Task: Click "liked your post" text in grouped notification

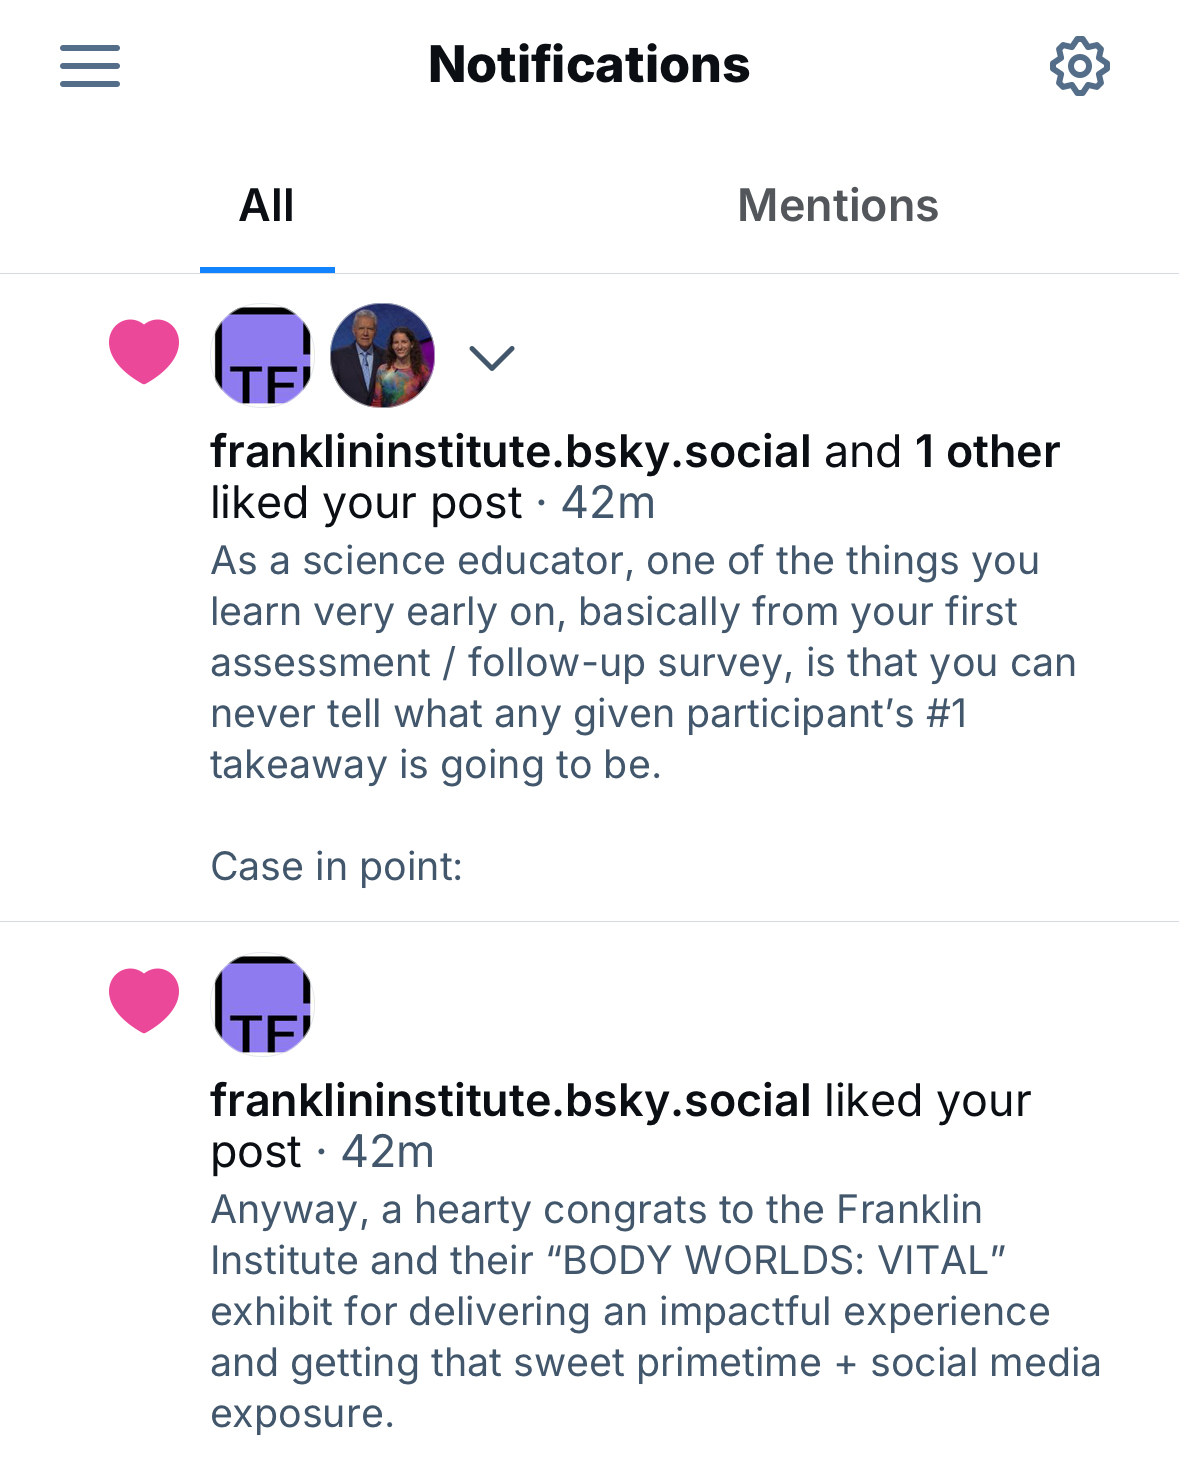Action: pos(366,503)
